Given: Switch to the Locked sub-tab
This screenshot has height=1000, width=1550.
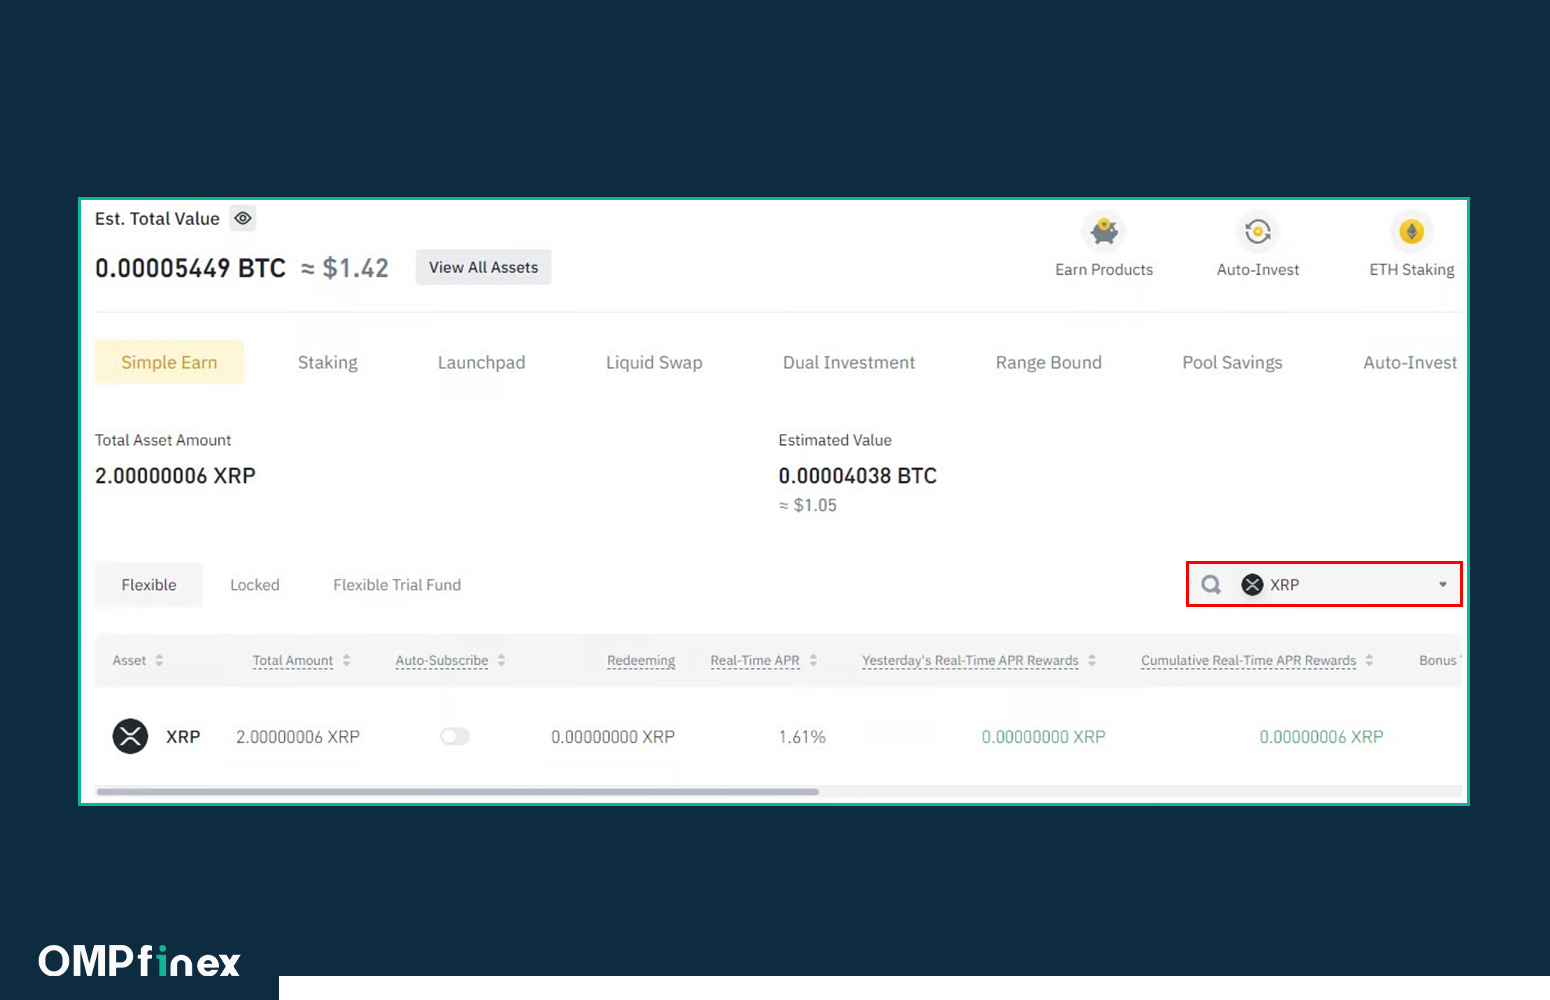Looking at the screenshot, I should click(x=255, y=585).
